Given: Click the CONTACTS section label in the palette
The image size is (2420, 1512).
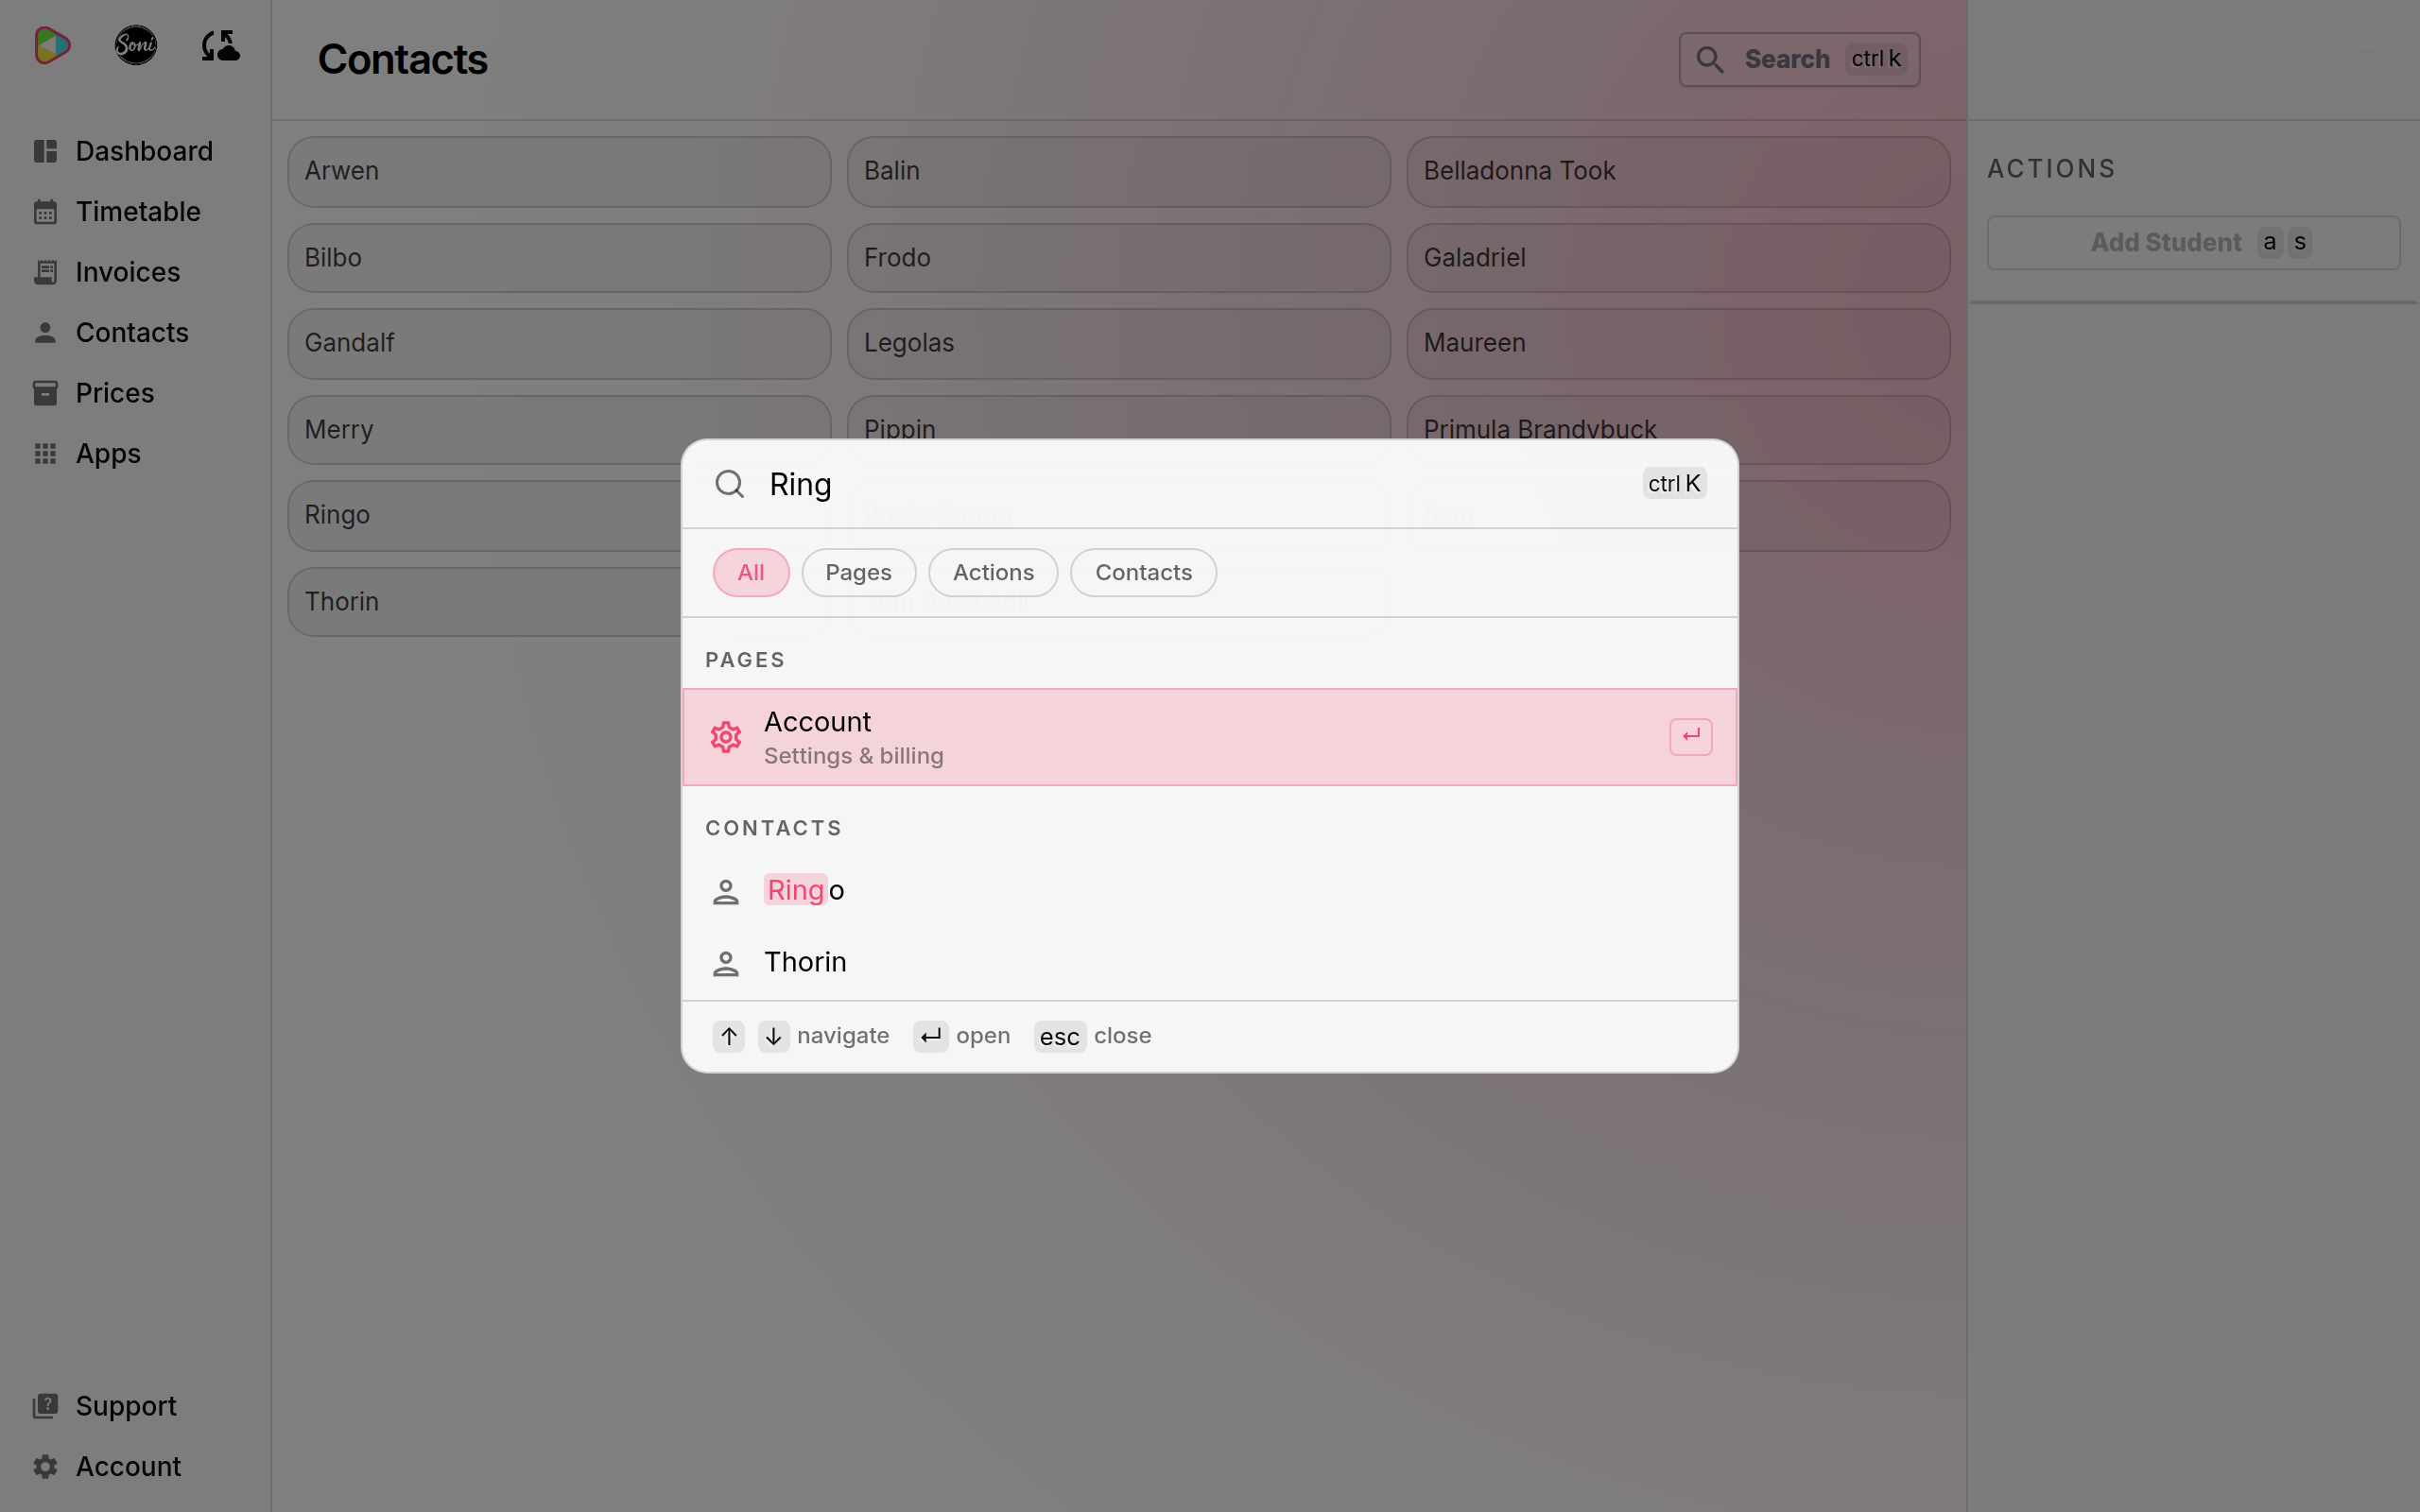Looking at the screenshot, I should point(773,828).
